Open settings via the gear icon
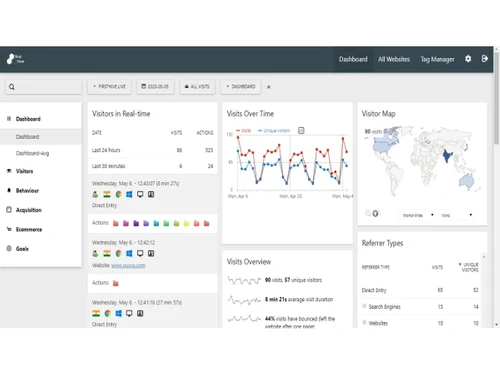Viewport: 500px width, 375px height. pyautogui.click(x=468, y=59)
